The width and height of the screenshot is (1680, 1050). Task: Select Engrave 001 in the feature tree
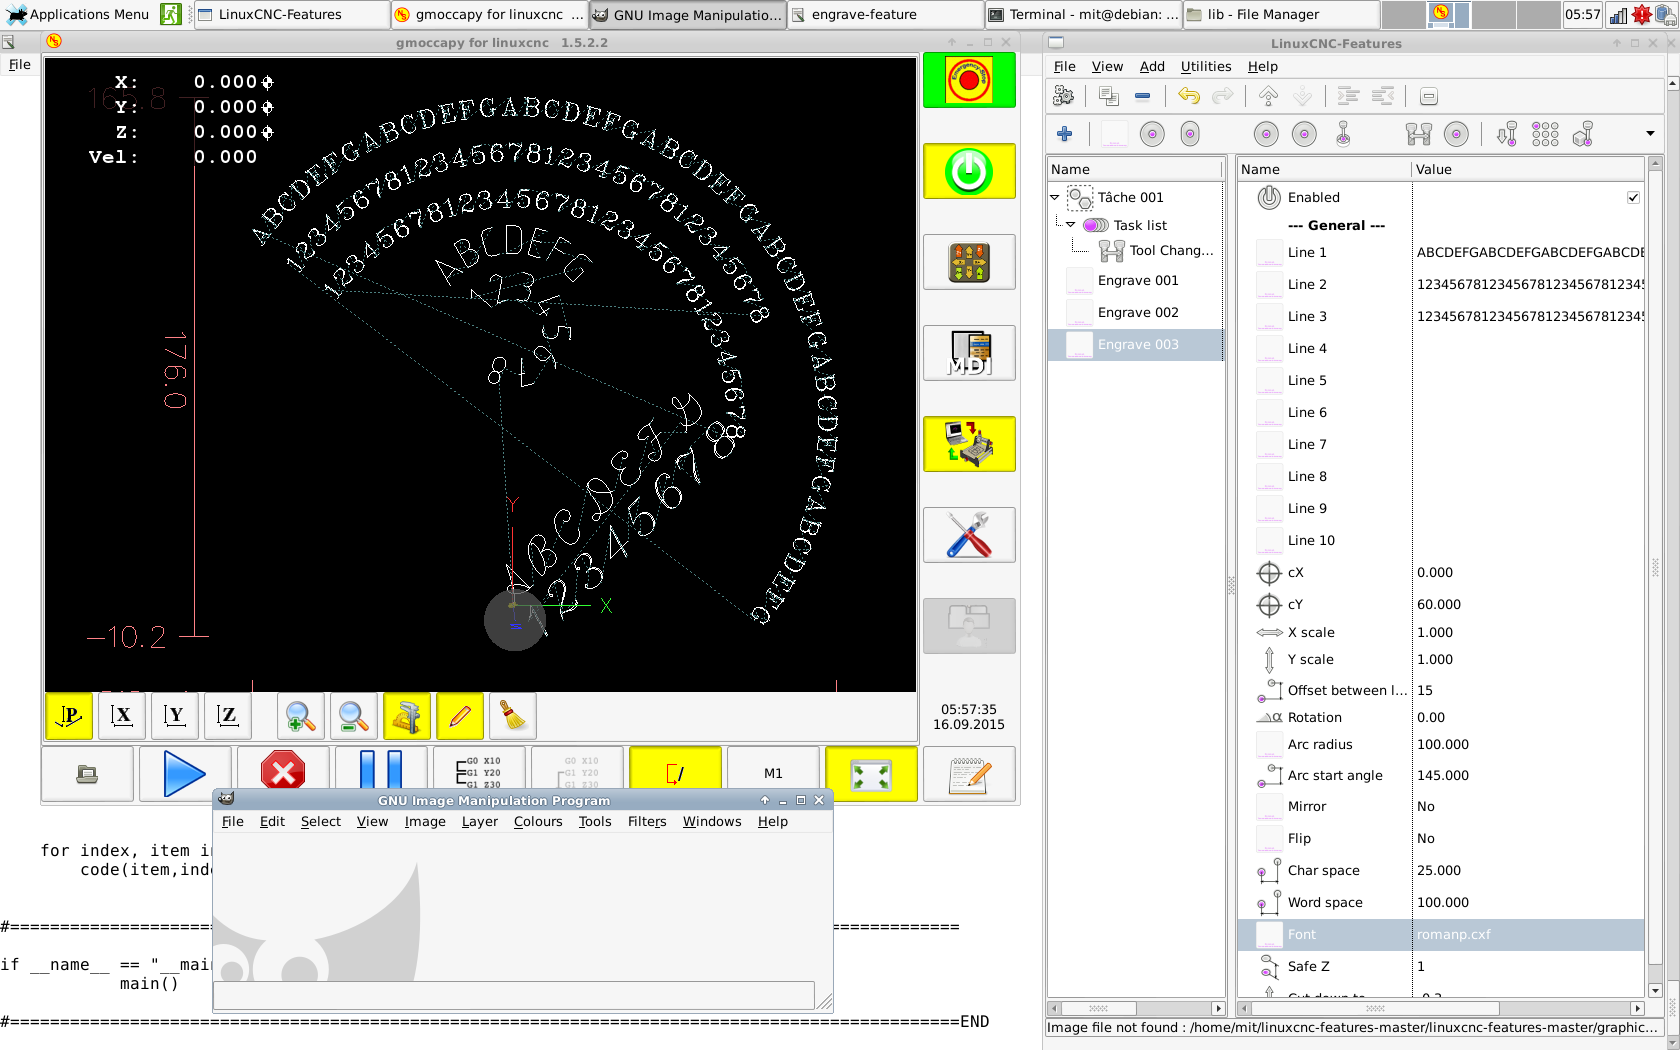click(1138, 281)
